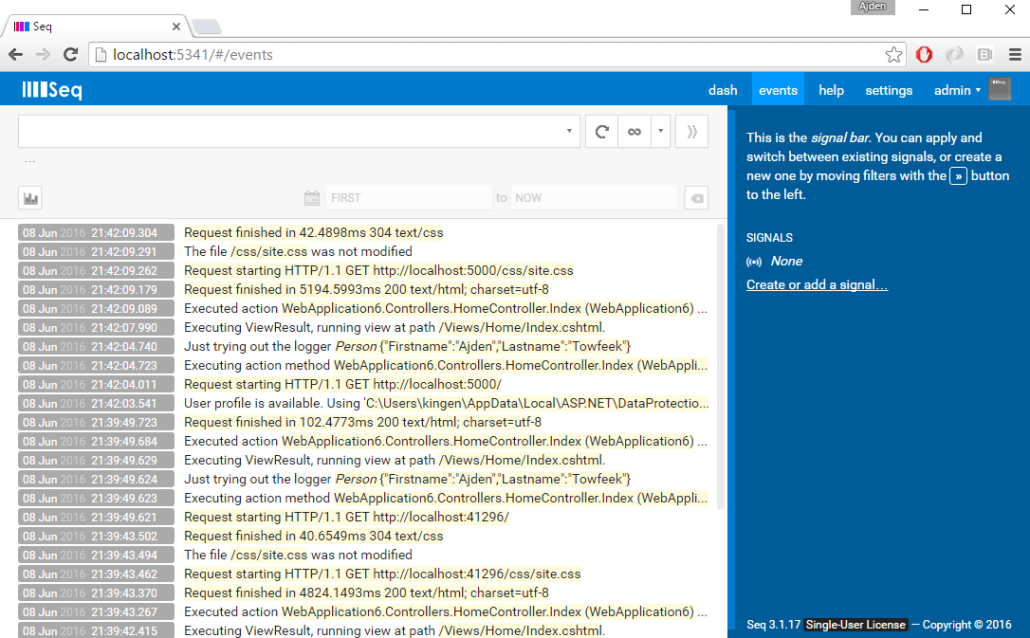The height and width of the screenshot is (638, 1030).
Task: Click the signal antenna icon next to None
Action: pyautogui.click(x=753, y=261)
